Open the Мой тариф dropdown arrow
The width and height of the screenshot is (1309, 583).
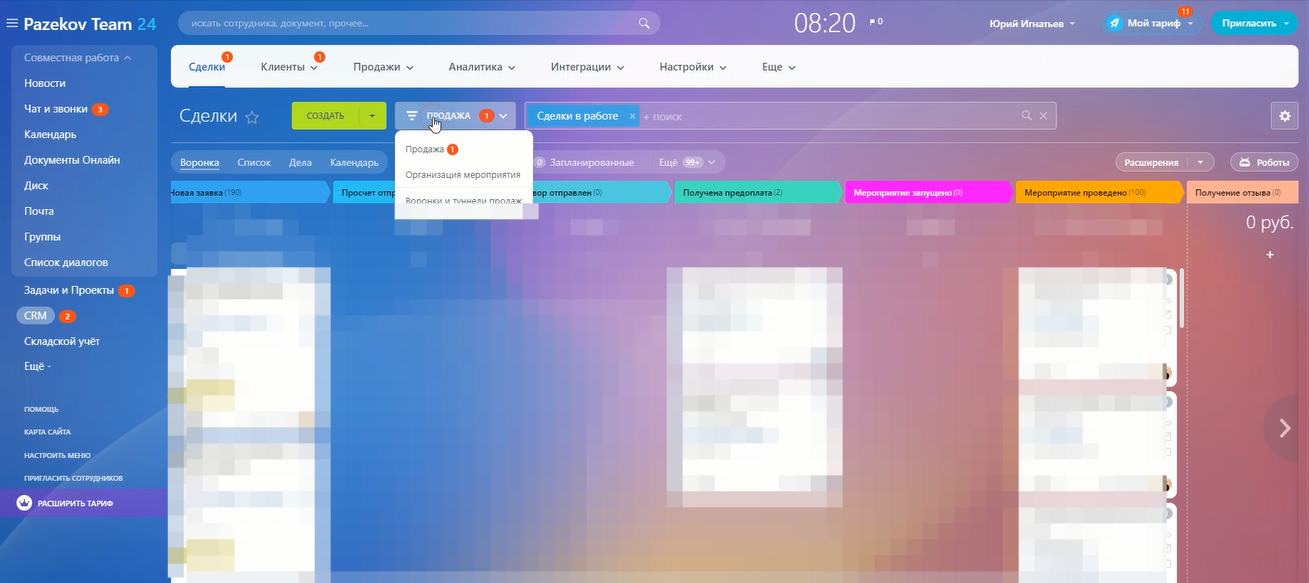coord(1190,23)
